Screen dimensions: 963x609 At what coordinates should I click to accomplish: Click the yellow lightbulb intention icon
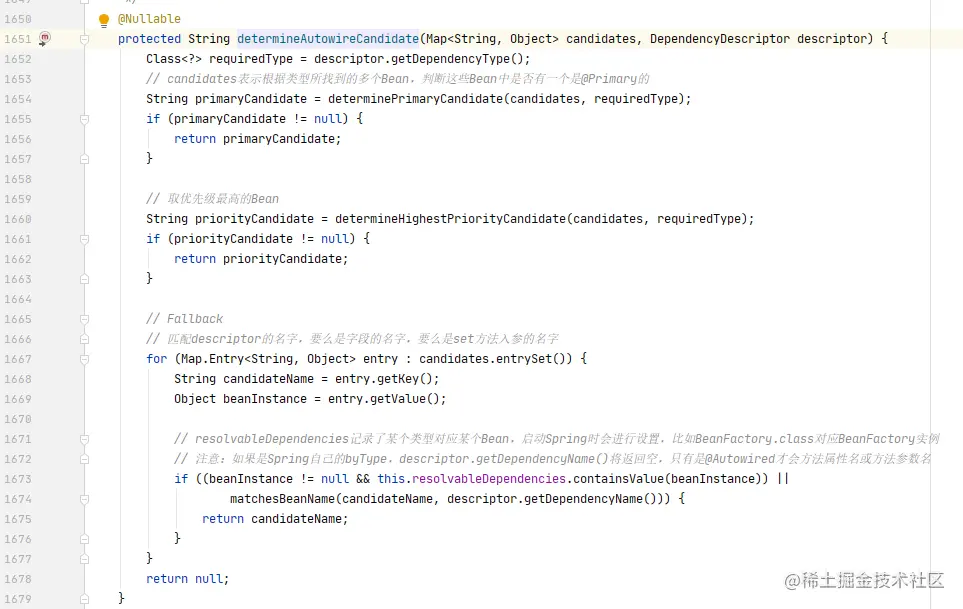[x=103, y=20]
